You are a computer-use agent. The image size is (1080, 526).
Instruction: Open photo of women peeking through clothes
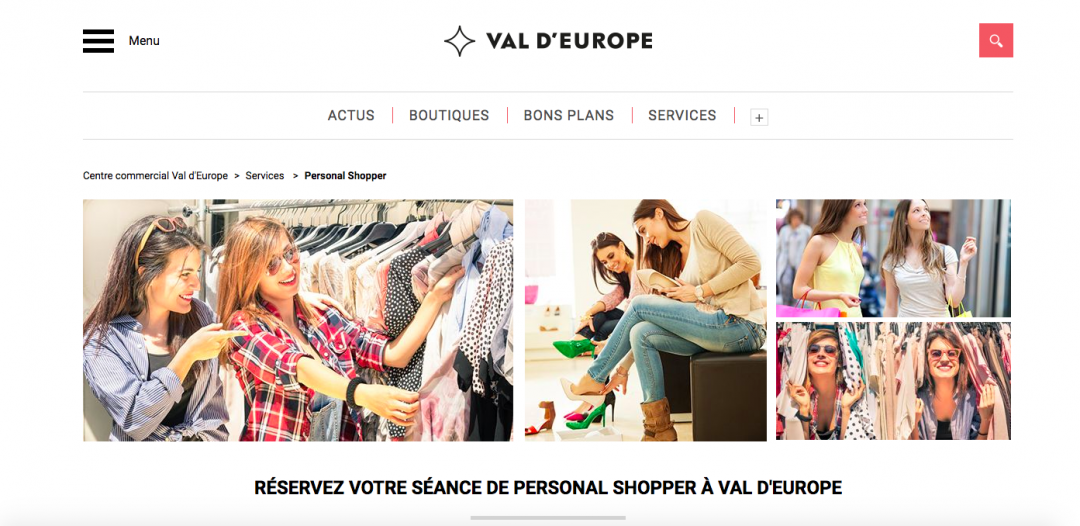[893, 381]
